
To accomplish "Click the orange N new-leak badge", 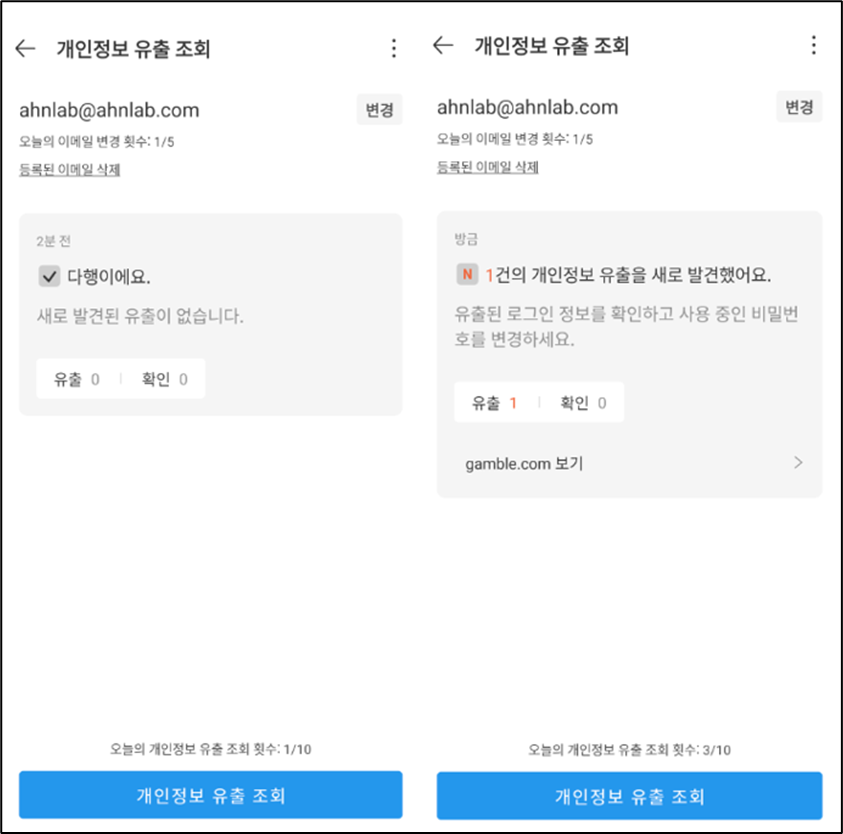I will click(x=466, y=274).
